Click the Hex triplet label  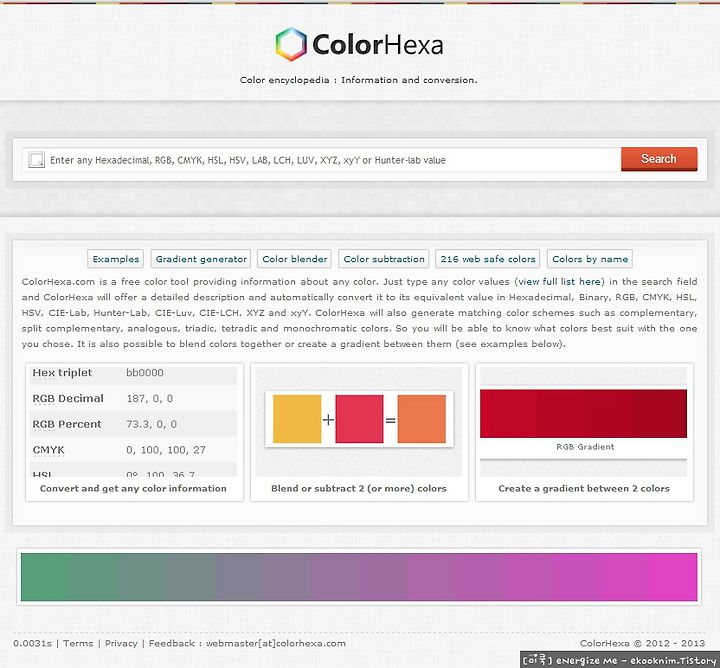[62, 373]
